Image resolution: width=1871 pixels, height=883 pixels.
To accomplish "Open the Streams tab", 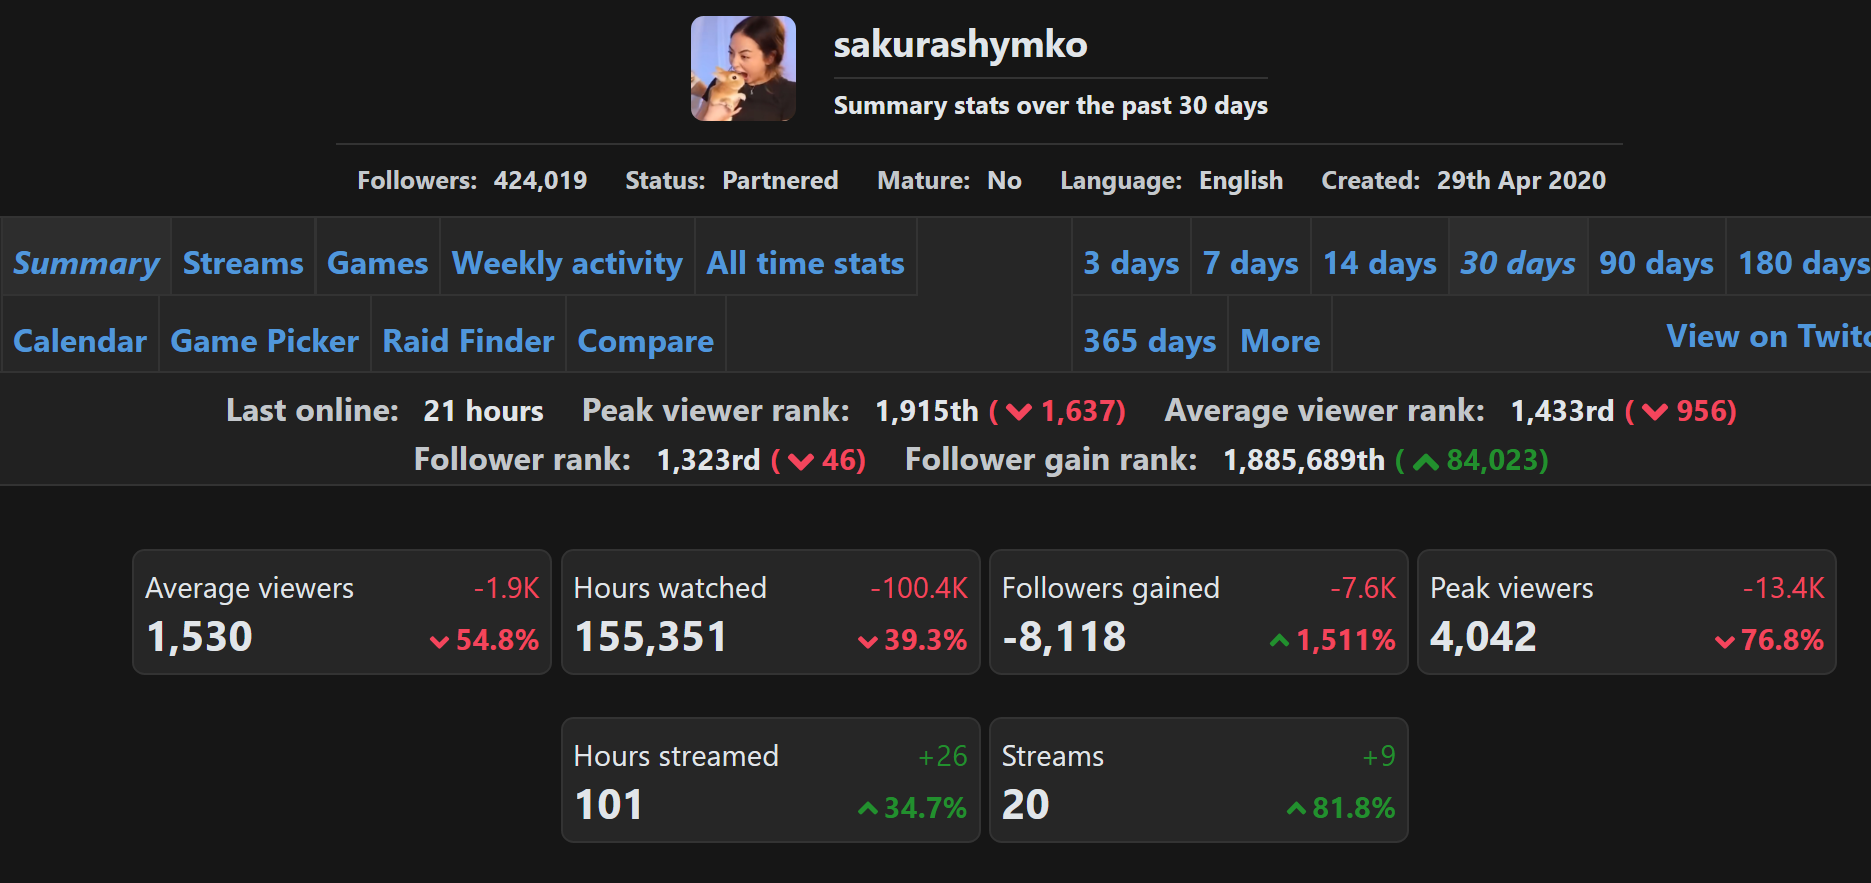I will (x=243, y=263).
